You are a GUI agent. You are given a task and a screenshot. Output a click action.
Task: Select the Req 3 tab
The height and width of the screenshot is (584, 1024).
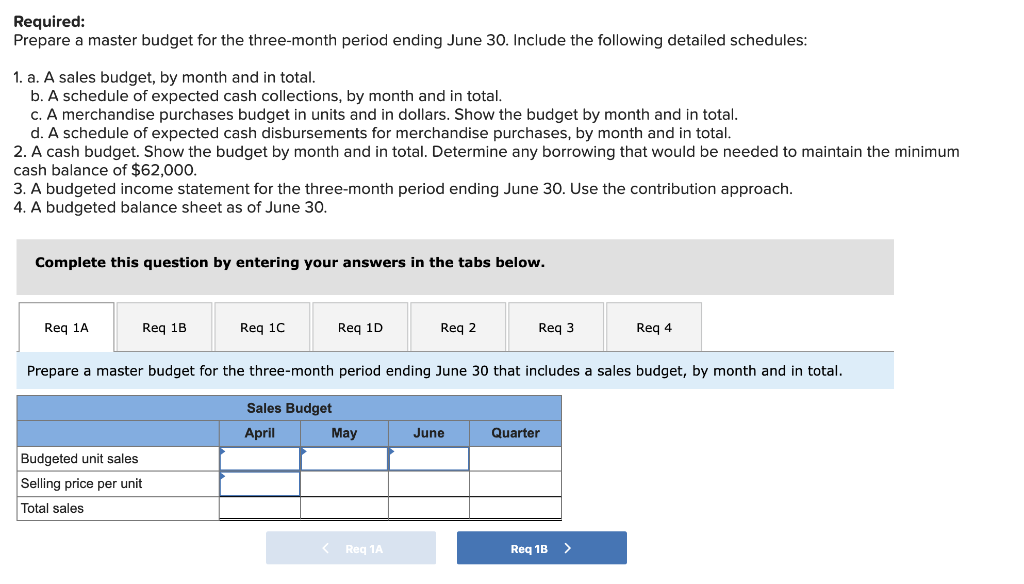[556, 327]
